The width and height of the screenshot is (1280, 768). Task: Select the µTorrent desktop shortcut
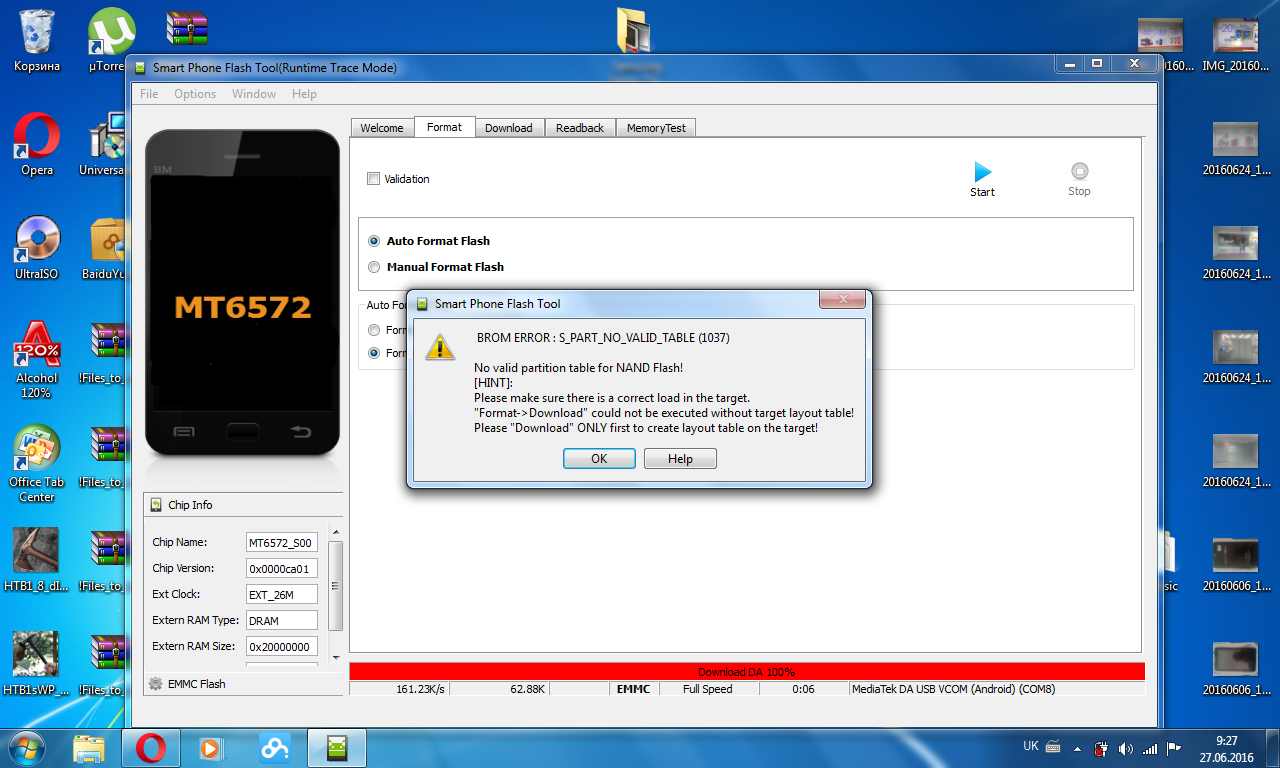coord(110,31)
